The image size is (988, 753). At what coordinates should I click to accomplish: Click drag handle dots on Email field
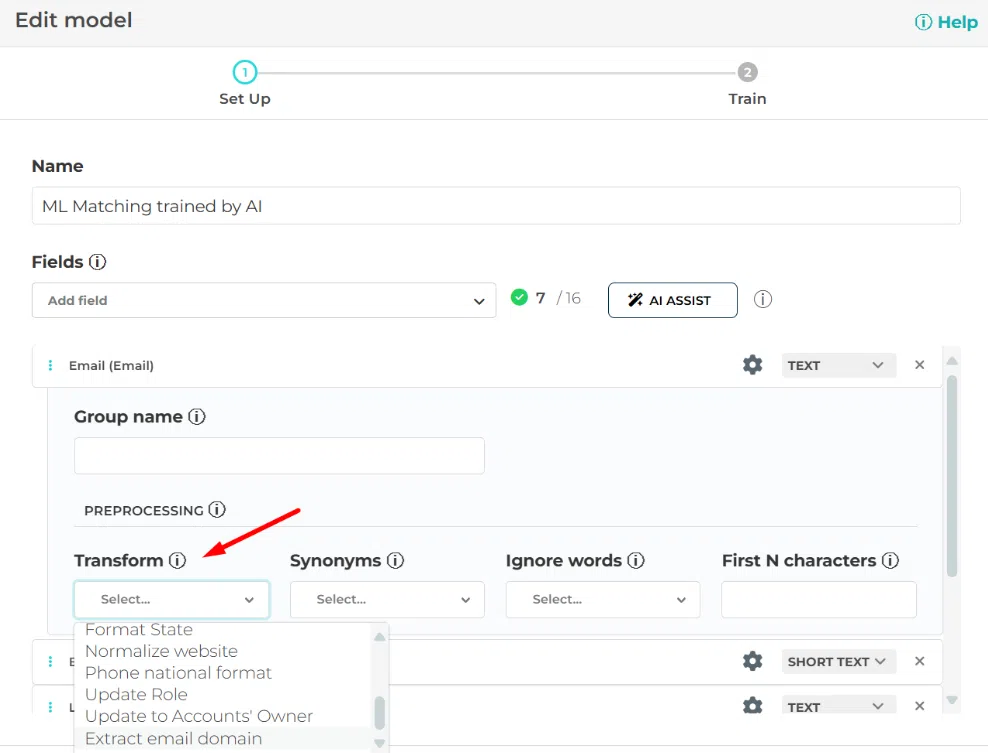pyautogui.click(x=50, y=366)
